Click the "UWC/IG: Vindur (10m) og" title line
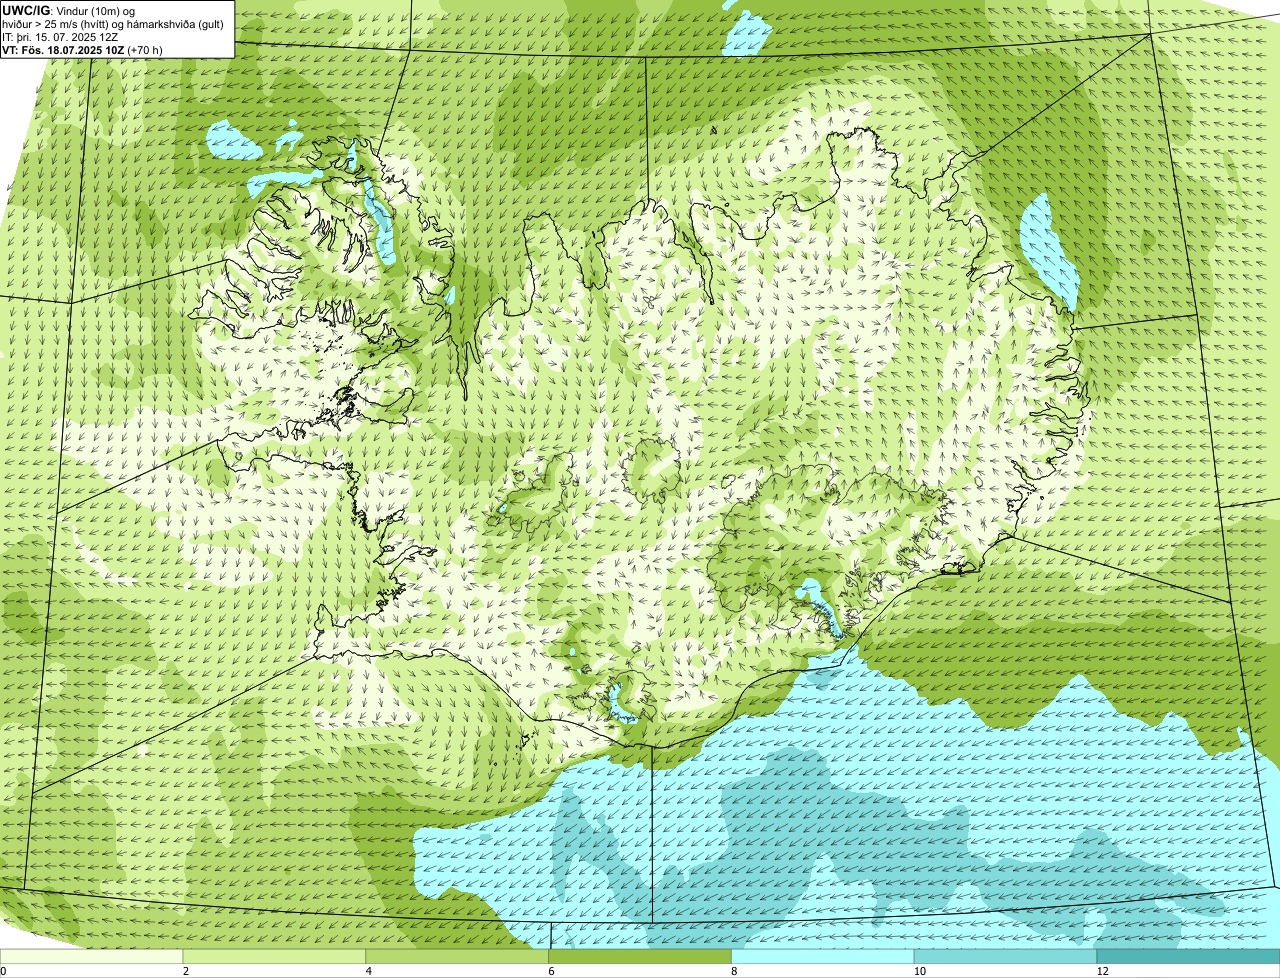 pos(68,9)
